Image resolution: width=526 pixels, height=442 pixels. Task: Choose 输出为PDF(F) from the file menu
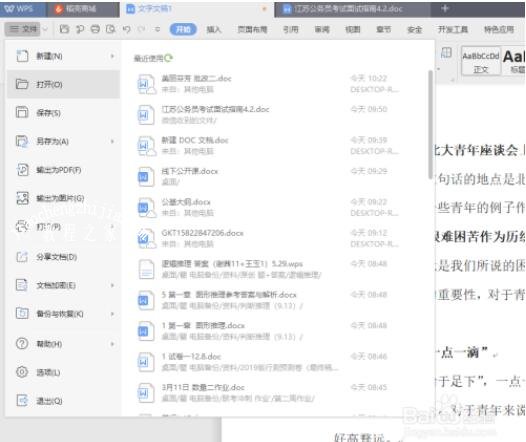coord(63,170)
